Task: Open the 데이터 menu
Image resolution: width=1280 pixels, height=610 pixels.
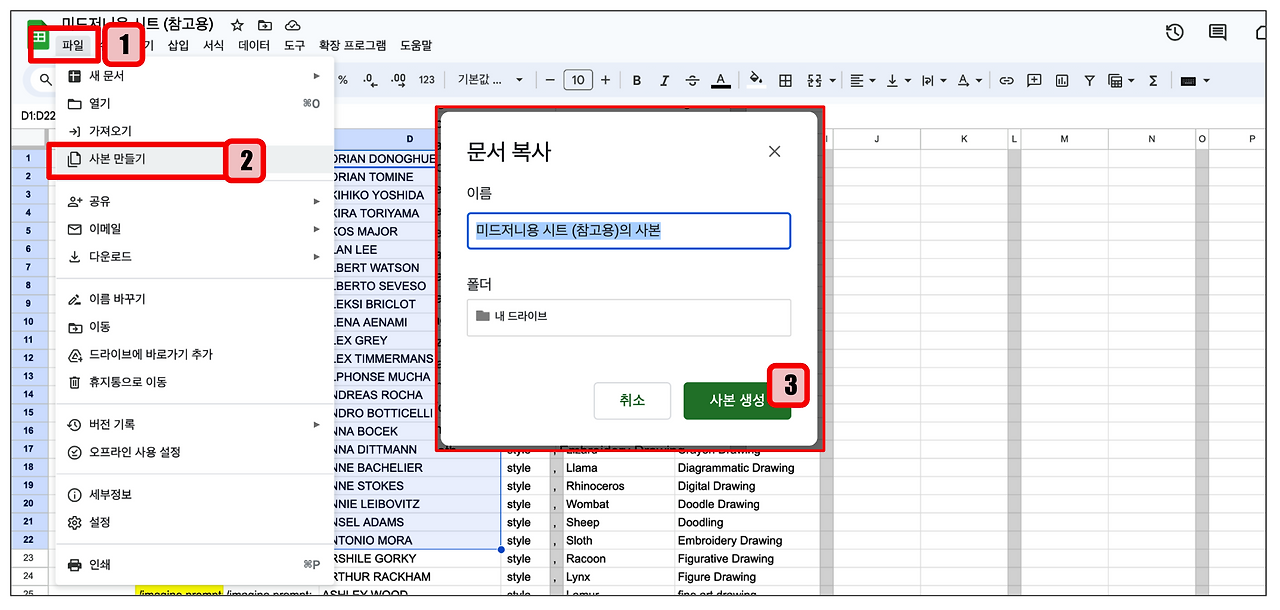Action: (253, 44)
